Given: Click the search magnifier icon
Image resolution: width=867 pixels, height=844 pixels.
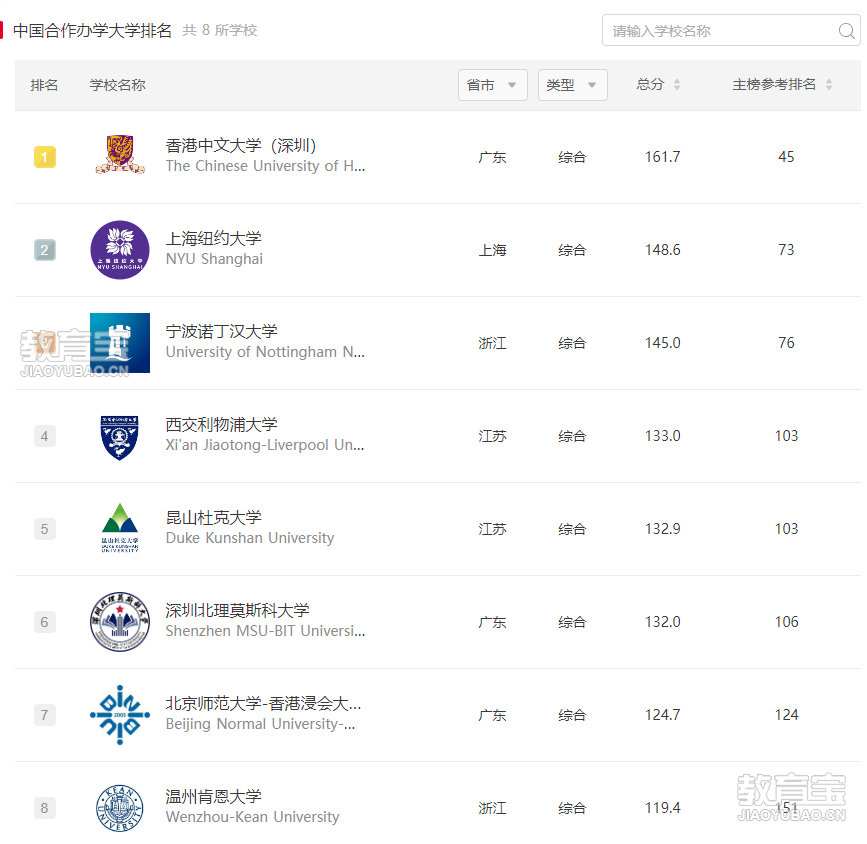Looking at the screenshot, I should [x=846, y=30].
